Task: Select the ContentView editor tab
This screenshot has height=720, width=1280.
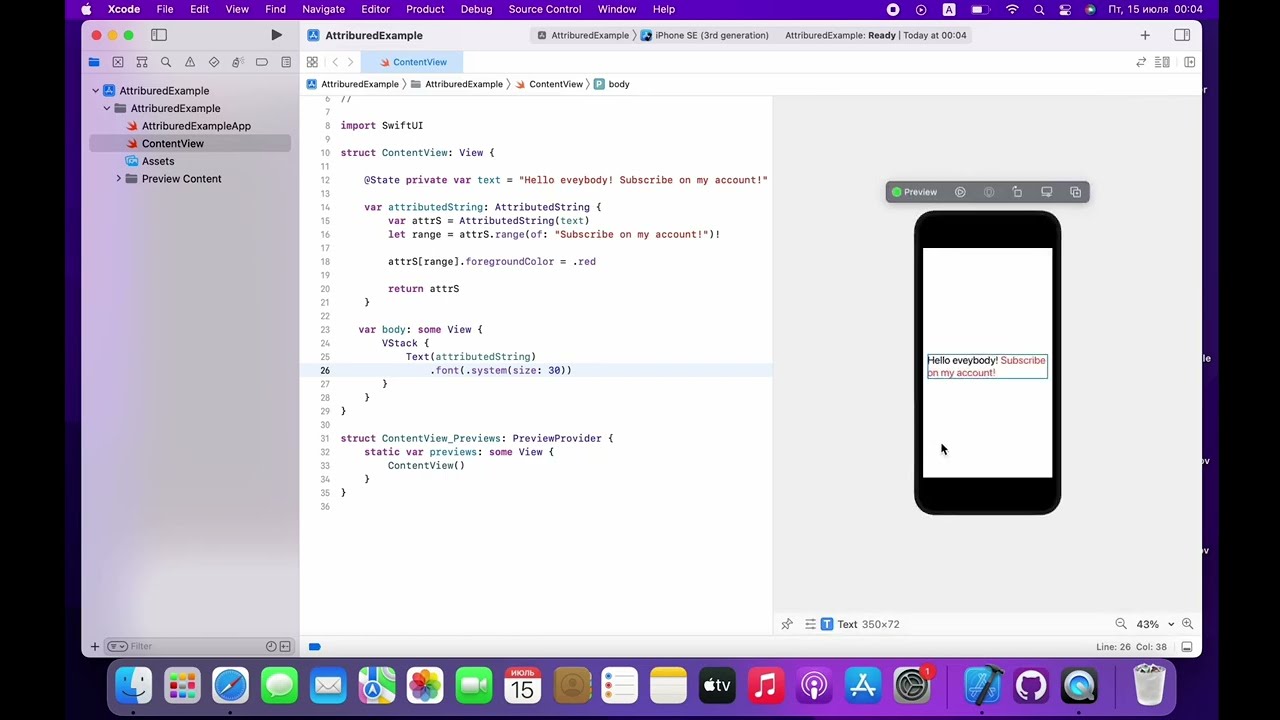Action: pos(413,62)
